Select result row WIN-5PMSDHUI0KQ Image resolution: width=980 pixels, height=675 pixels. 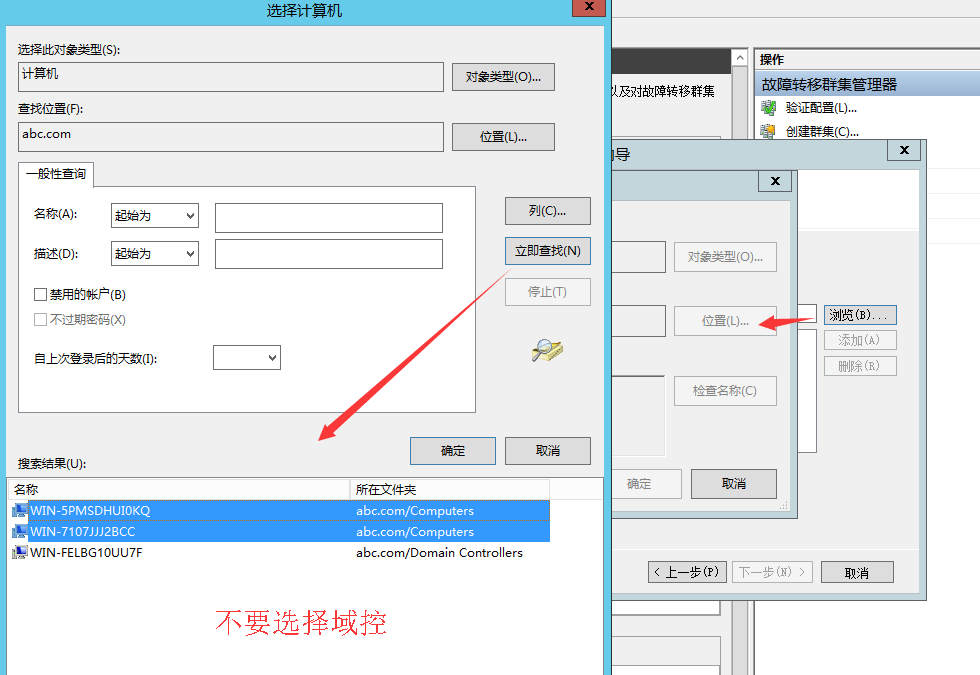click(x=280, y=511)
